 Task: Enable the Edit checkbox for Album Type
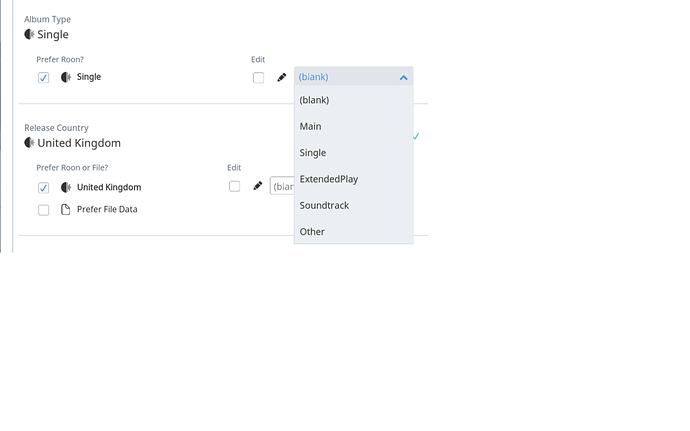(x=258, y=78)
